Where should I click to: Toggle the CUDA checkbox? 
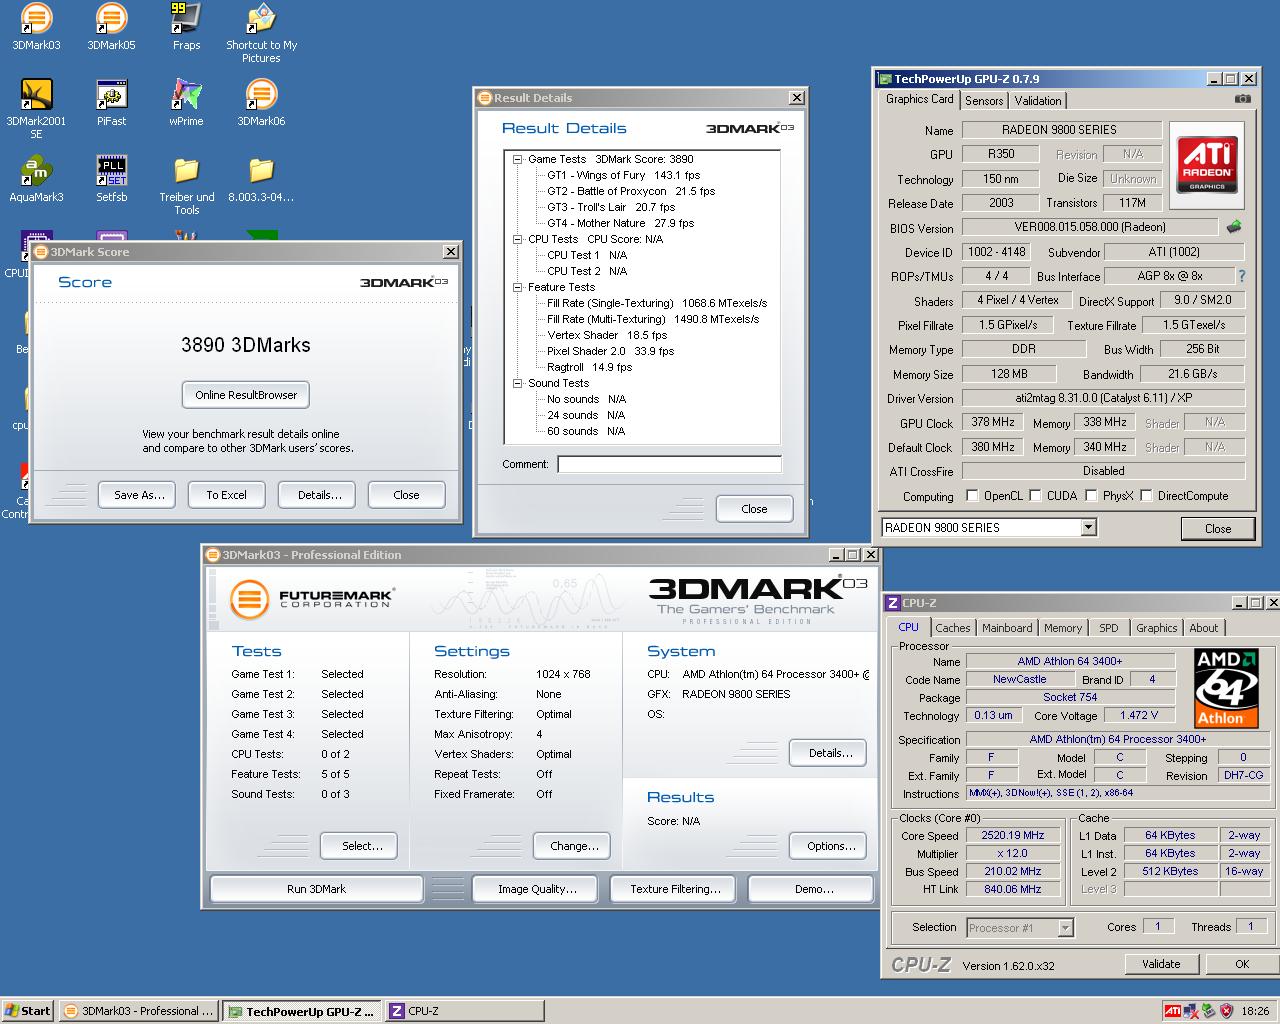pyautogui.click(x=1035, y=496)
